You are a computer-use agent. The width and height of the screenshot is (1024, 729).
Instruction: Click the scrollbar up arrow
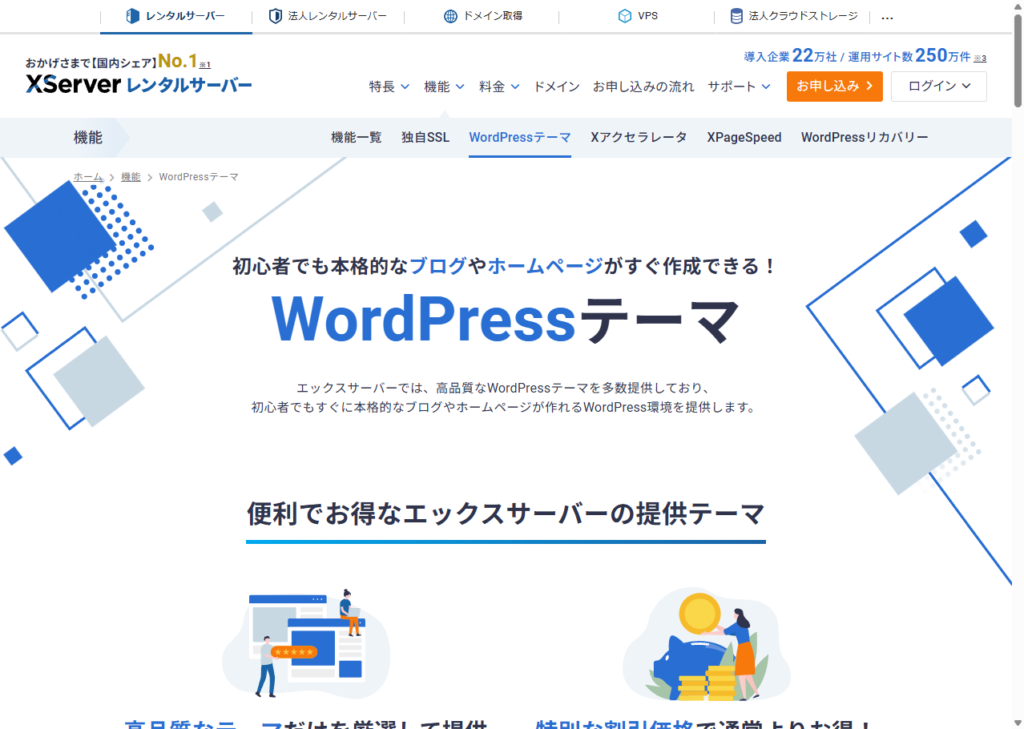(x=1017, y=6)
